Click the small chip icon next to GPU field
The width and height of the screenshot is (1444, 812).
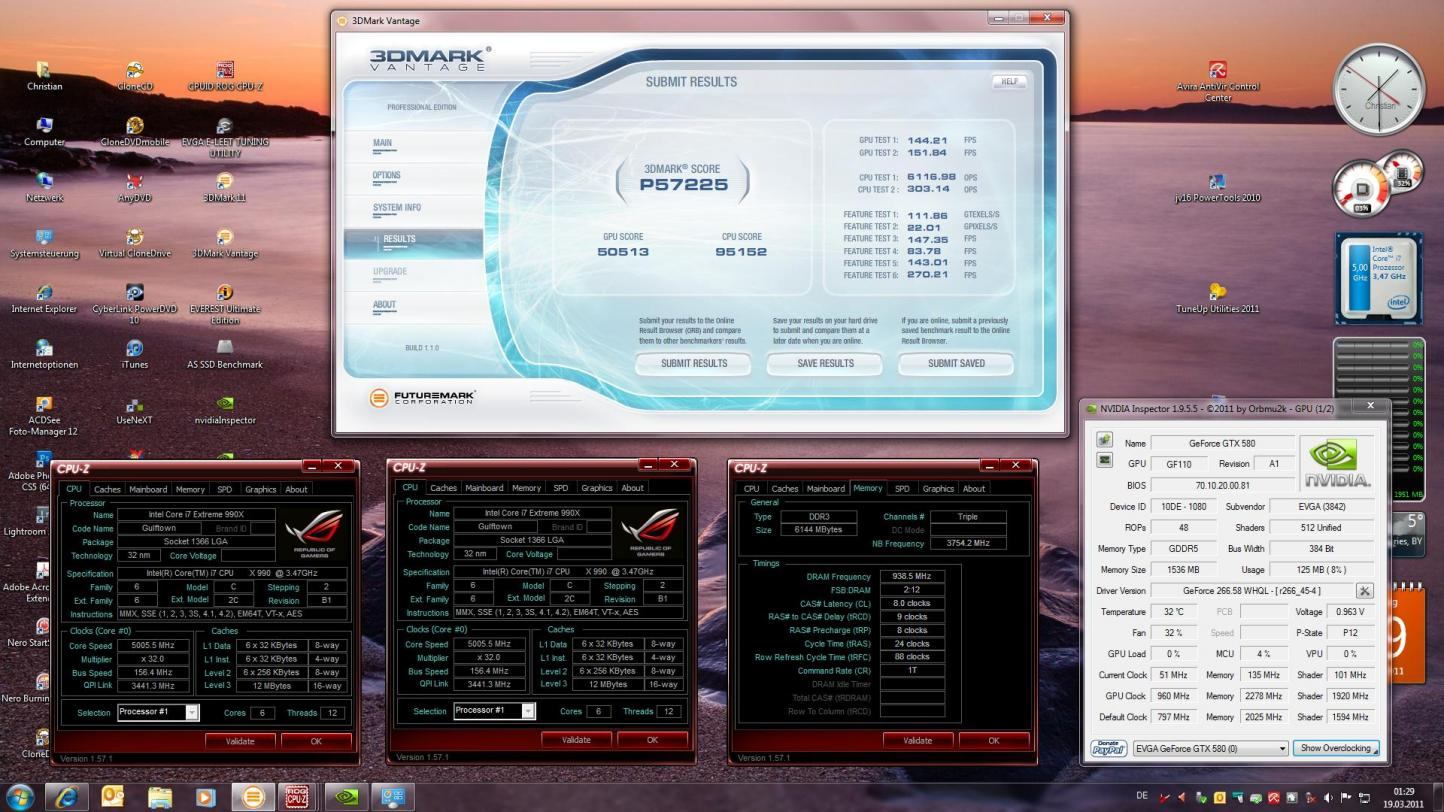(x=1104, y=460)
